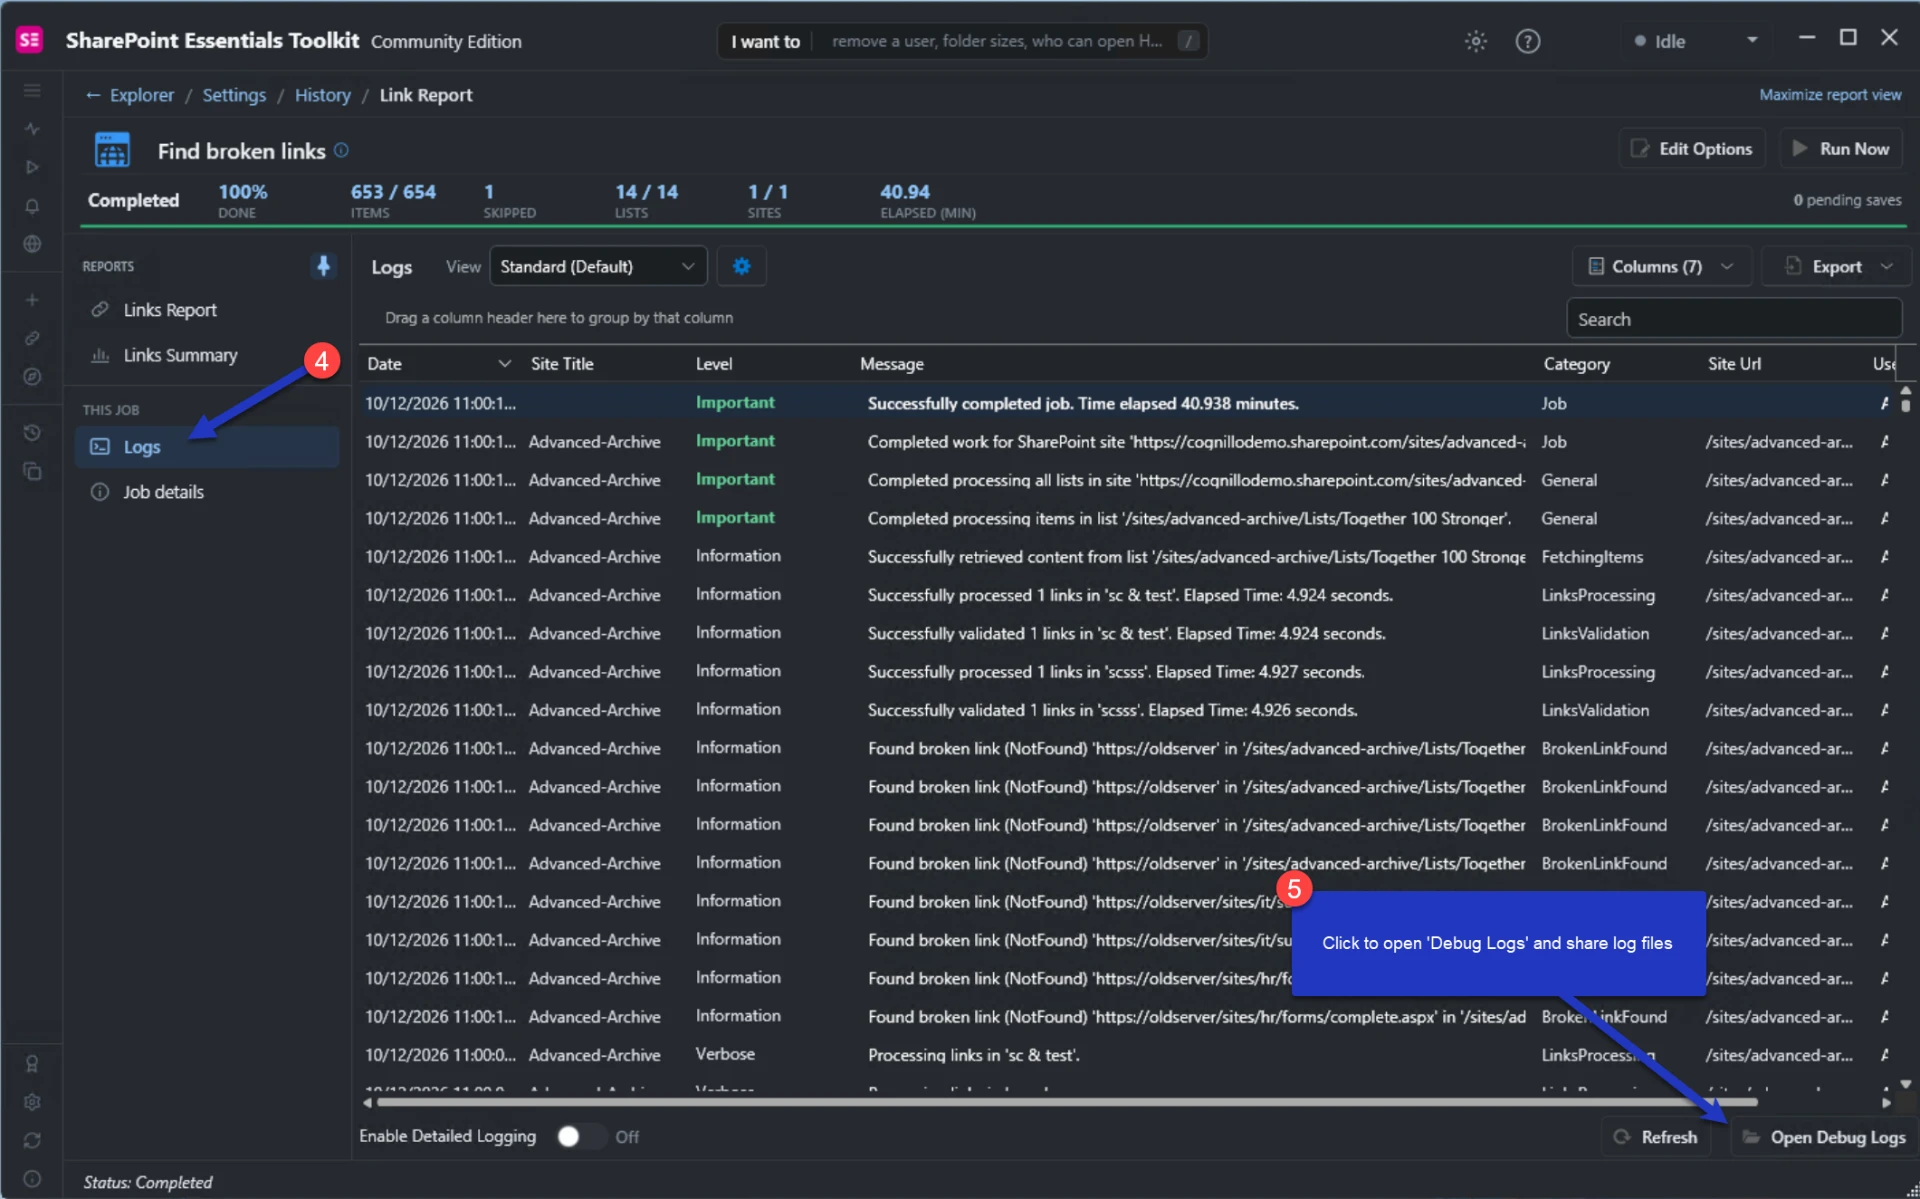This screenshot has height=1199, width=1920.
Task: Open notifications bell in sidebar
Action: click(32, 206)
